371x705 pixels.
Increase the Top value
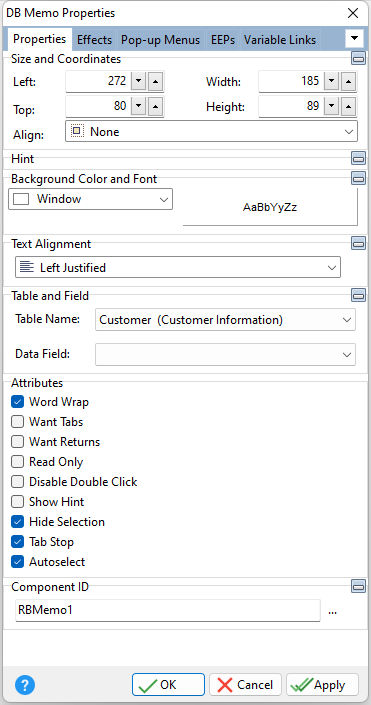[155, 106]
